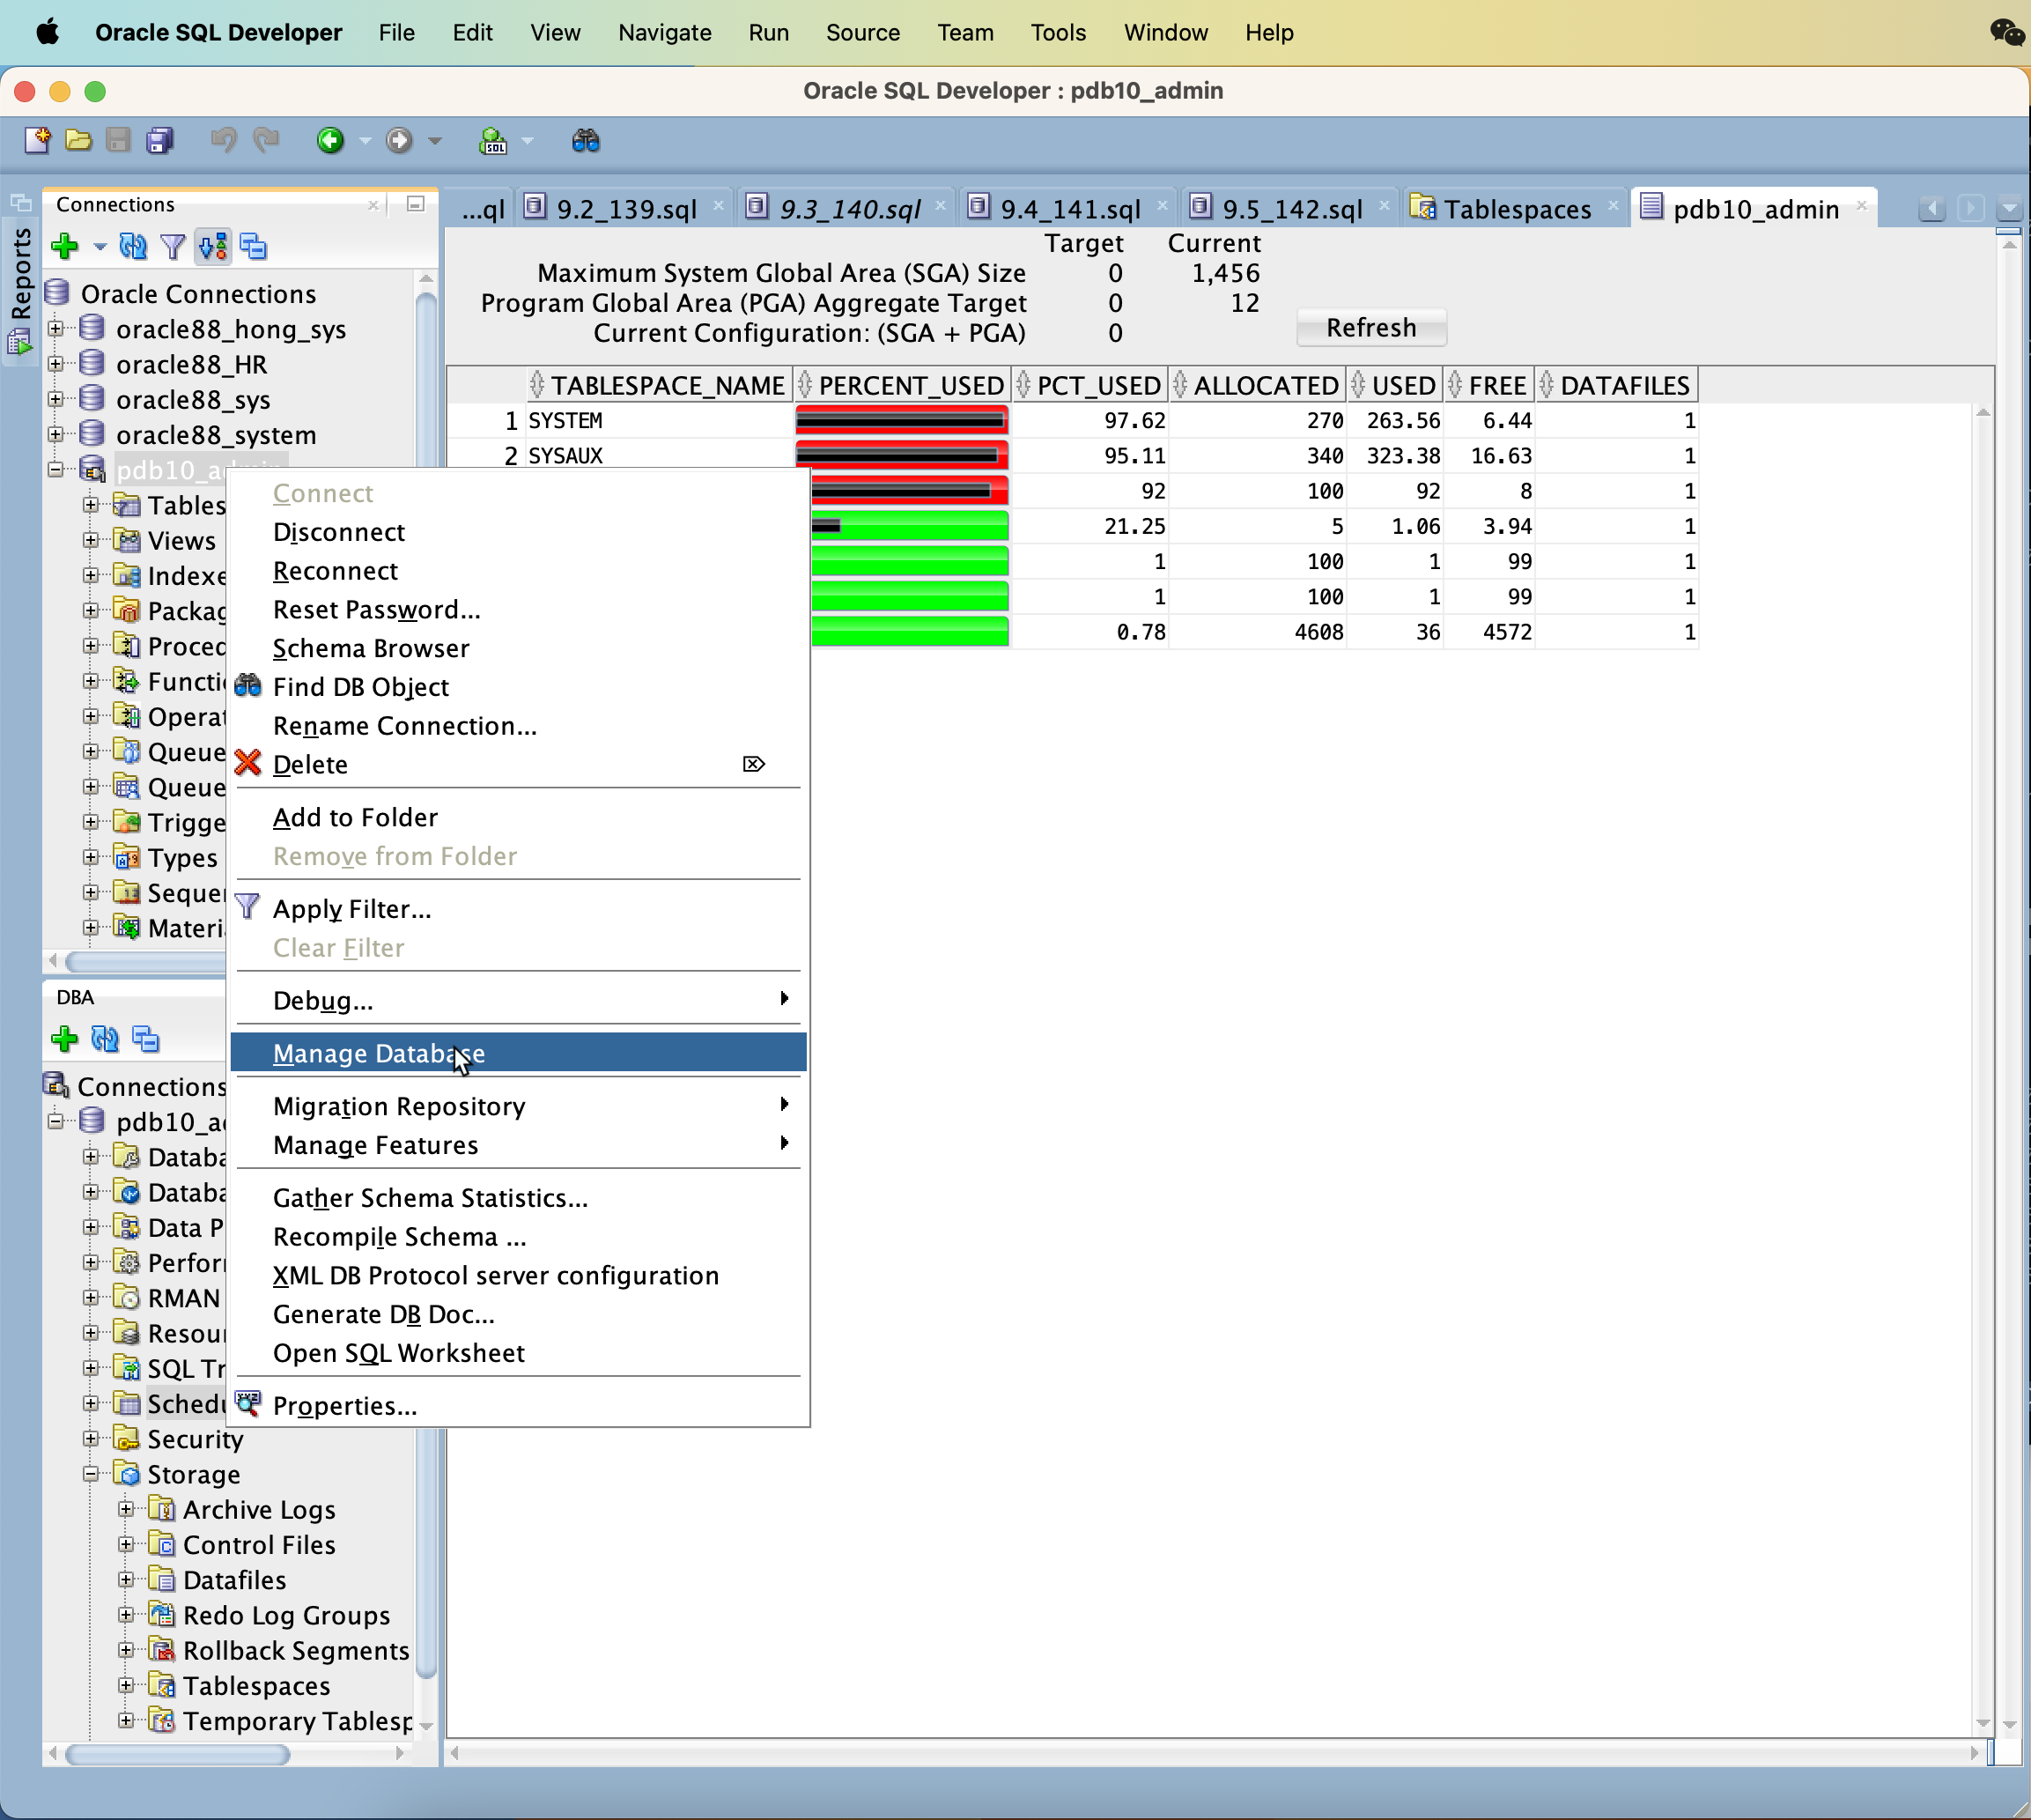Viewport: 2031px width, 1820px height.
Task: Click the Save toolbar icon
Action: pos(118,141)
